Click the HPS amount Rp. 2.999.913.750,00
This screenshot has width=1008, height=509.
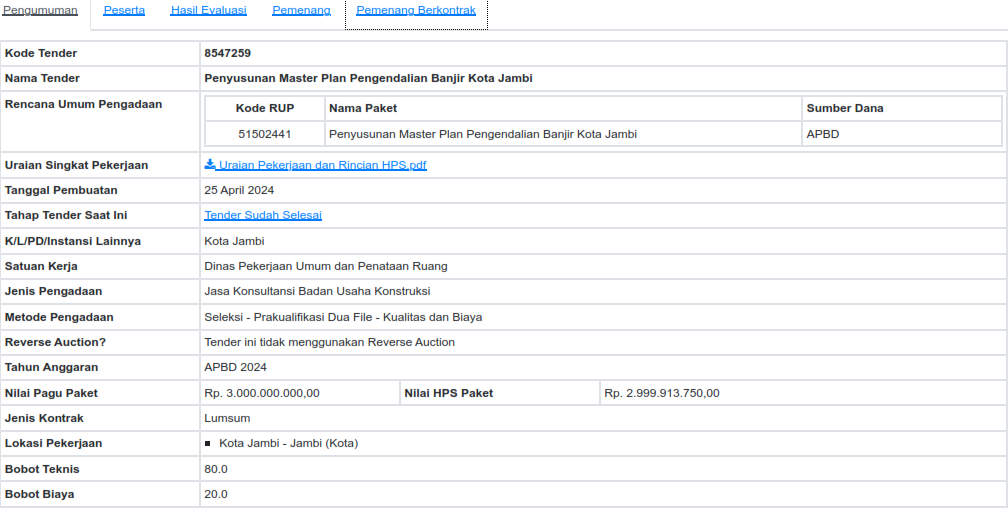[x=662, y=393]
